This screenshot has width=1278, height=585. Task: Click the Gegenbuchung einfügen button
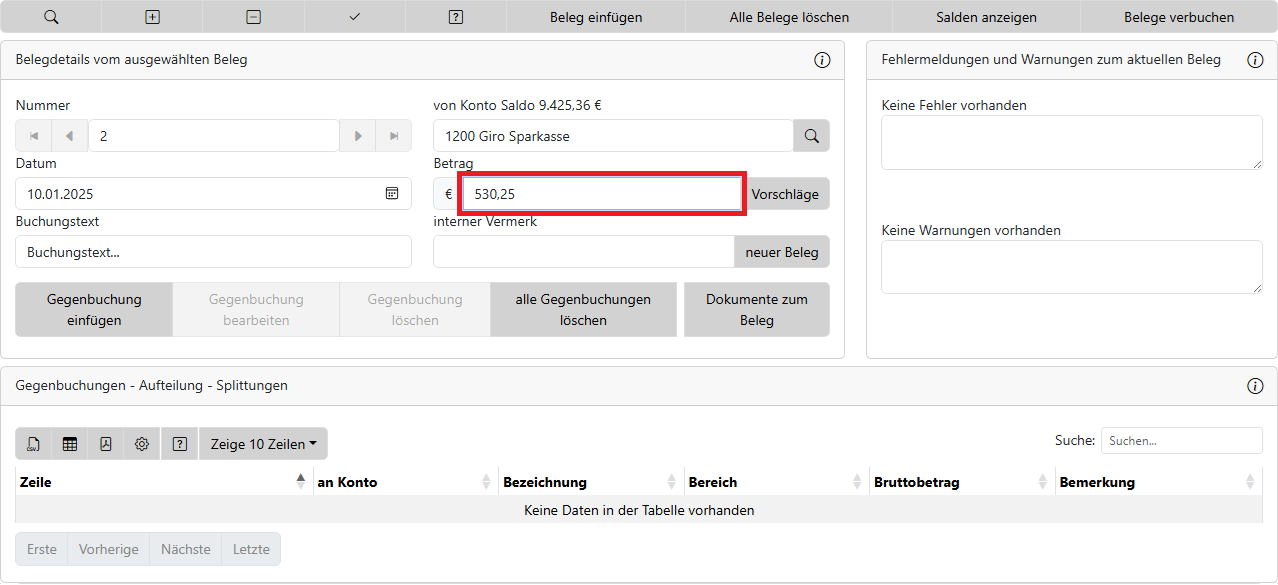pos(94,310)
